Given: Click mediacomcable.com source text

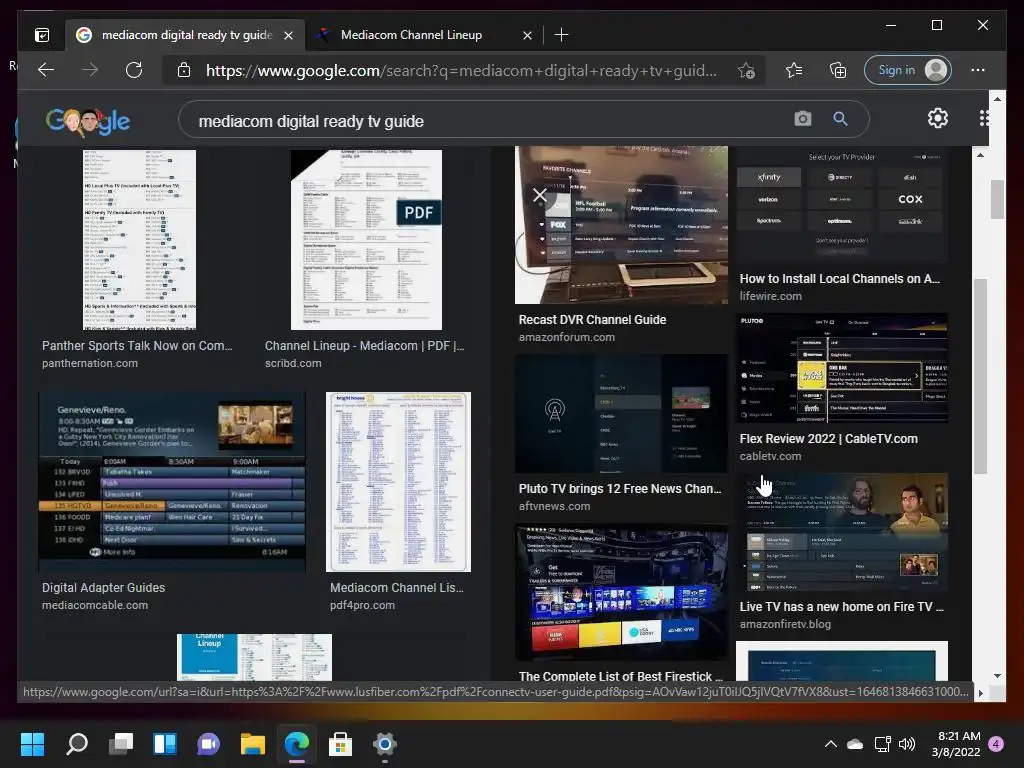Looking at the screenshot, I should [95, 605].
